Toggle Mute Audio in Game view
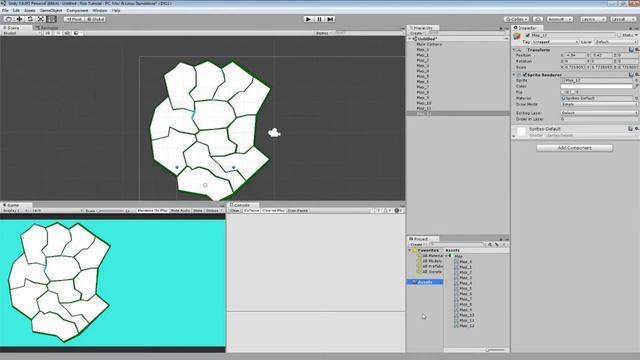Viewport: 640px width, 360px height. [180, 211]
